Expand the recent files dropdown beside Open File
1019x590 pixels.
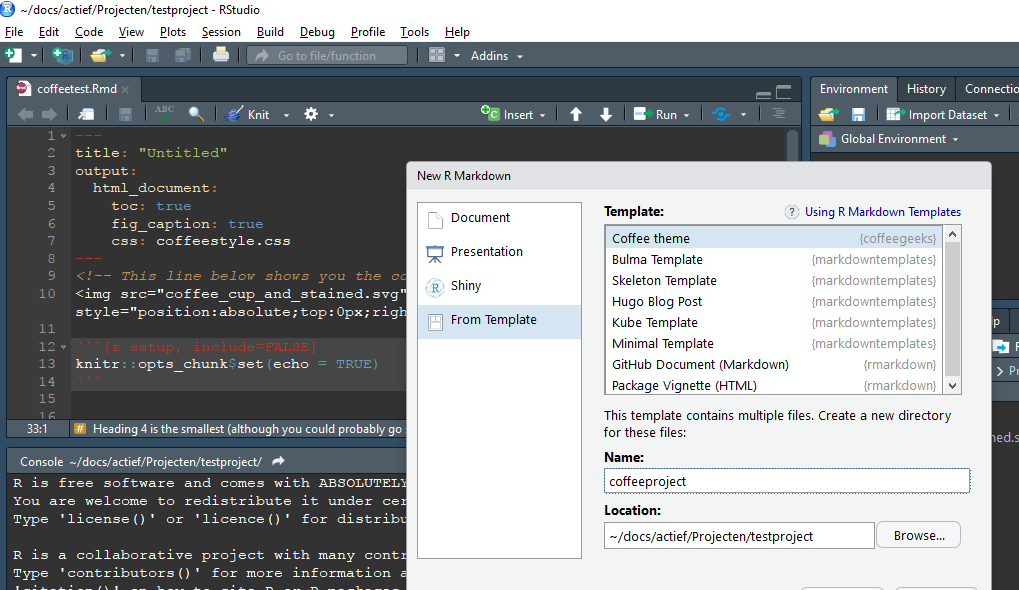click(x=122, y=56)
